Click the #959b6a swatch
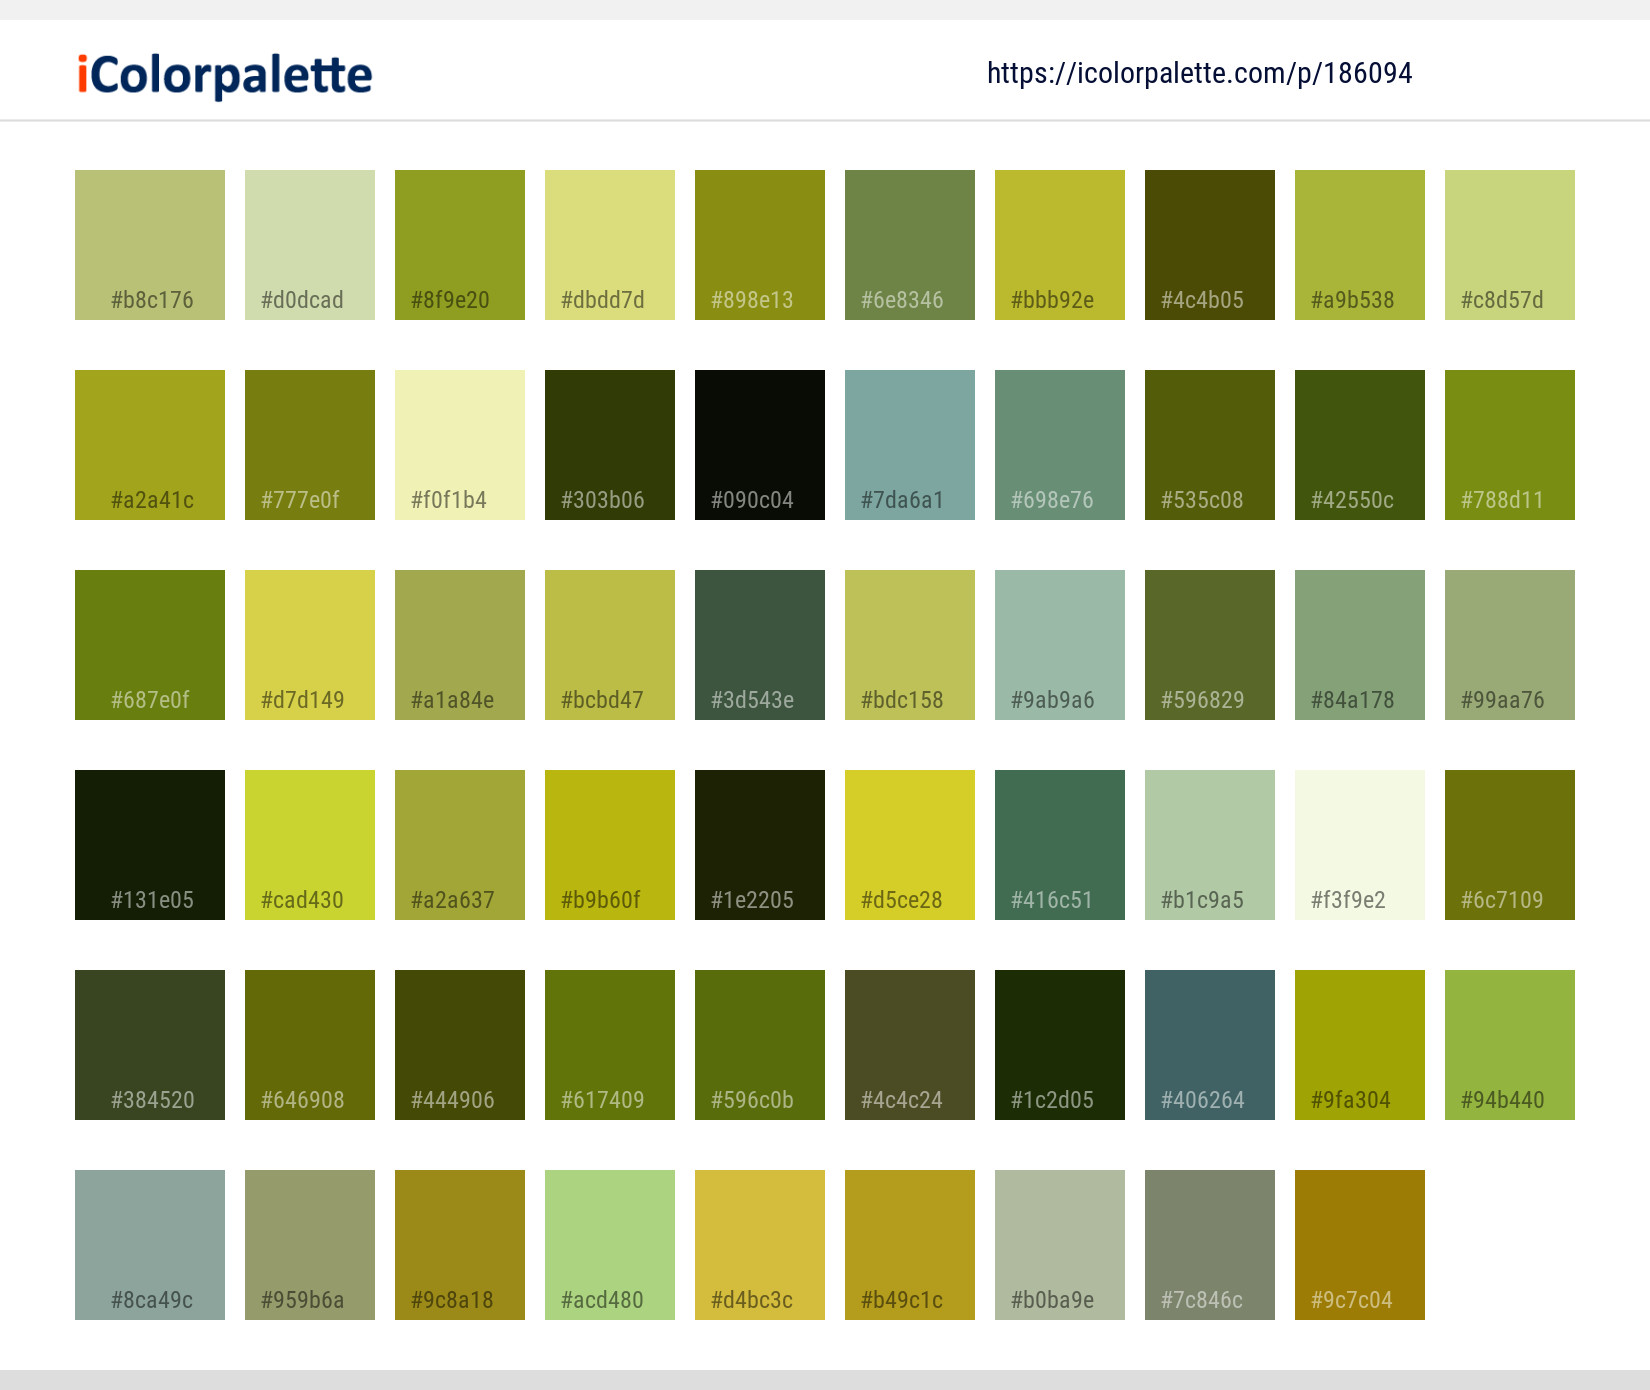Image resolution: width=1650 pixels, height=1390 pixels. (x=310, y=1245)
